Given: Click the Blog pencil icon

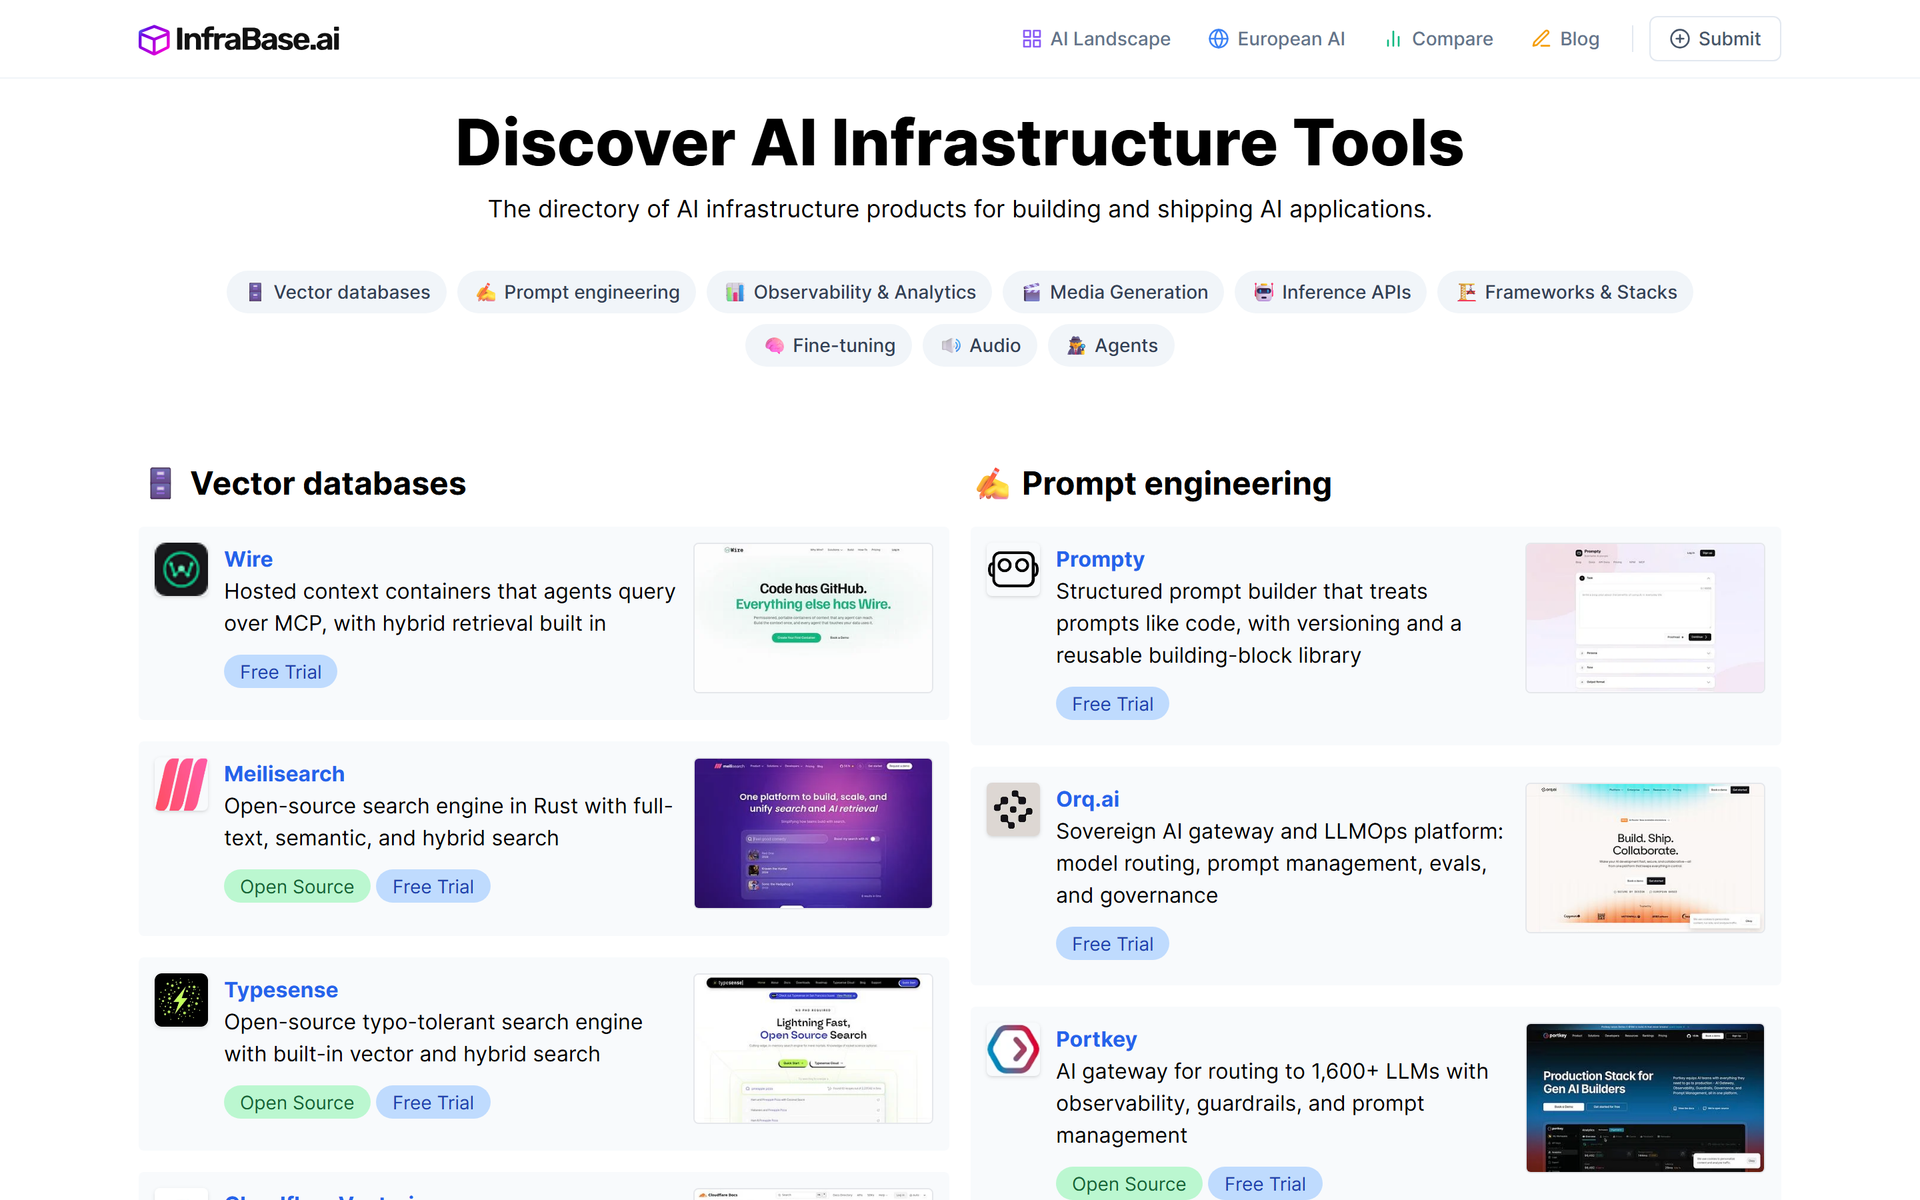Looking at the screenshot, I should 1541,39.
